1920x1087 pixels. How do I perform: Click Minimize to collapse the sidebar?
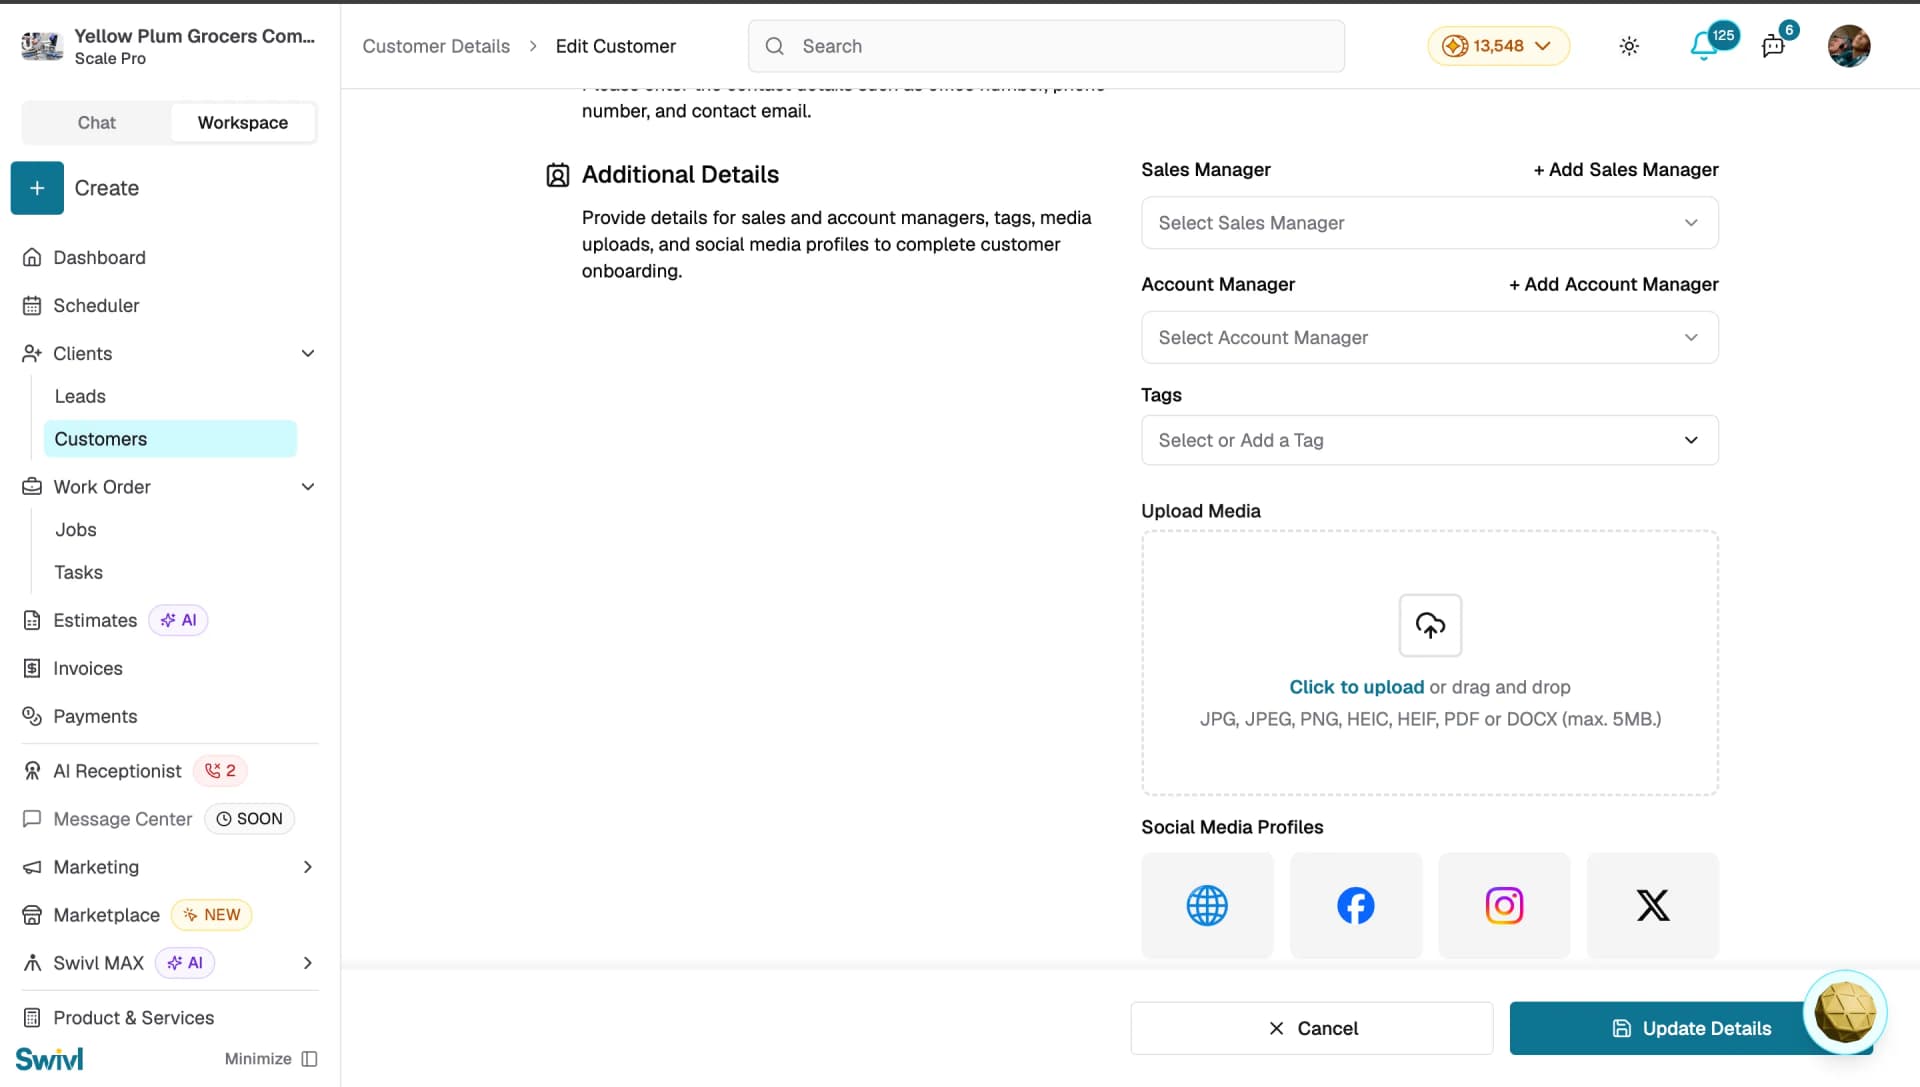click(271, 1059)
